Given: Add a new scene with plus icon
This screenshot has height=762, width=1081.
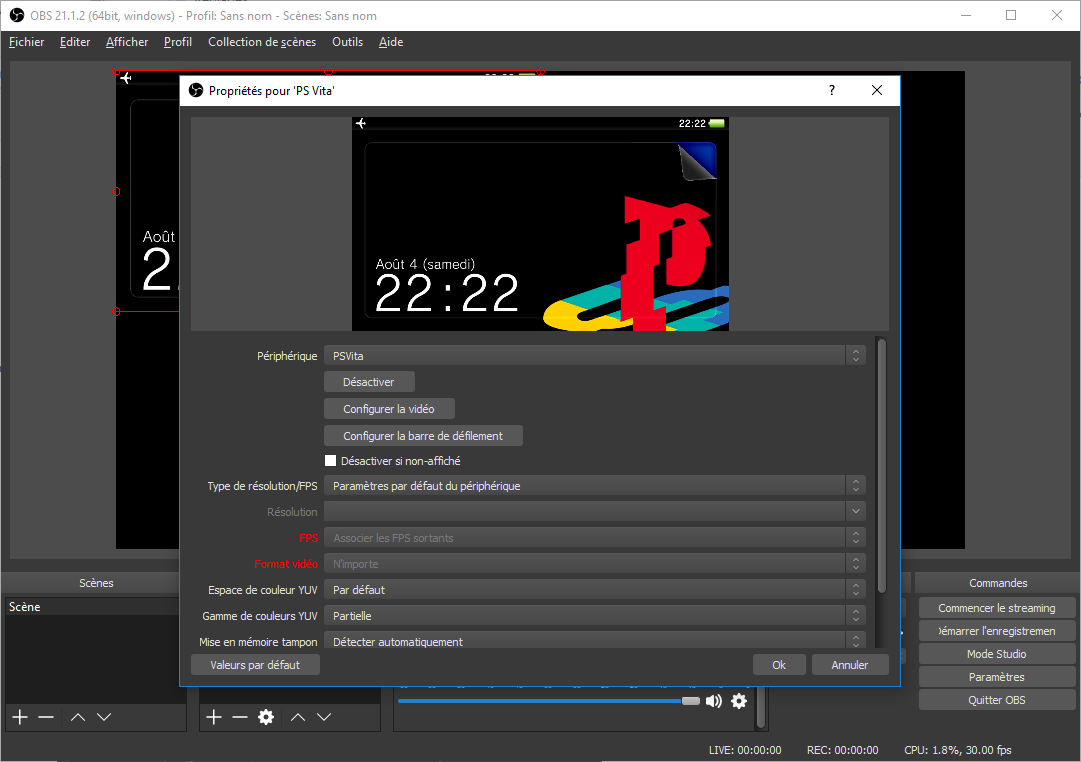Looking at the screenshot, I should [x=20, y=717].
